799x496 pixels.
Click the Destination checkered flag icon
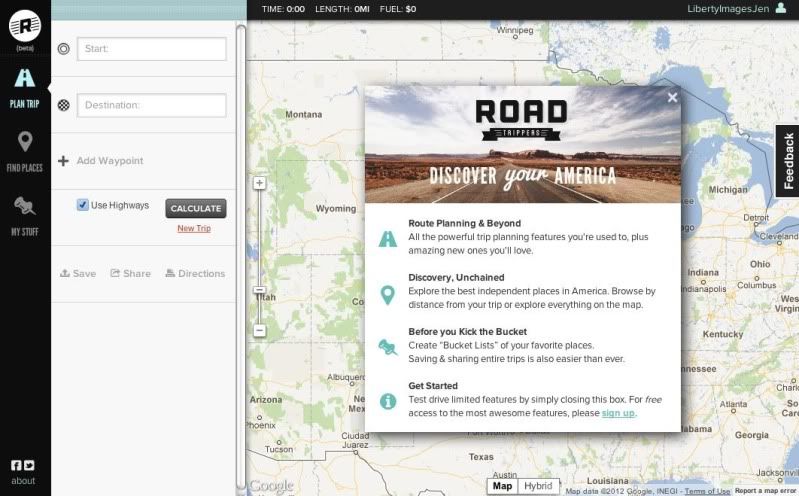coord(64,105)
